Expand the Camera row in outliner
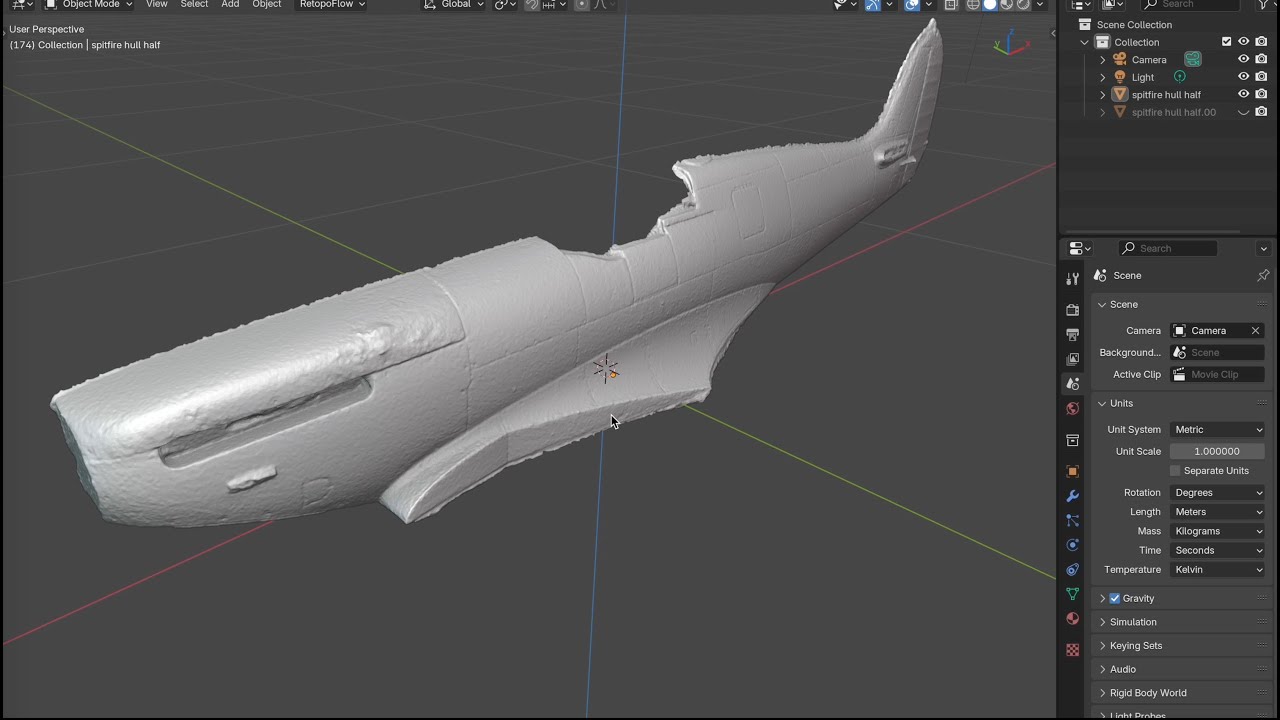Image resolution: width=1280 pixels, height=720 pixels. (1103, 59)
